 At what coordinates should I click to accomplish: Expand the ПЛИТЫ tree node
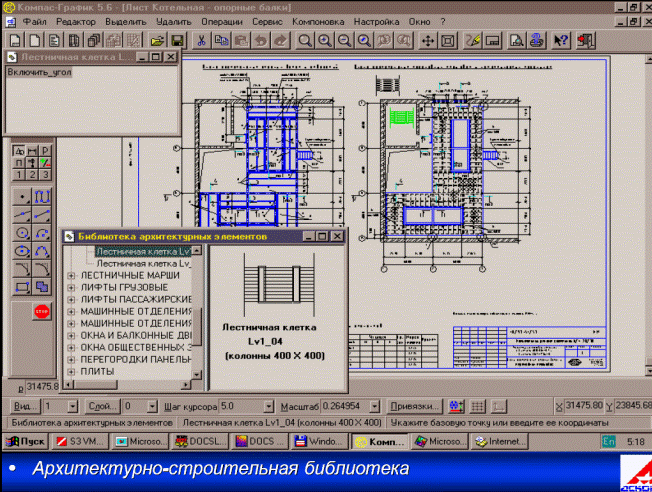coord(71,371)
